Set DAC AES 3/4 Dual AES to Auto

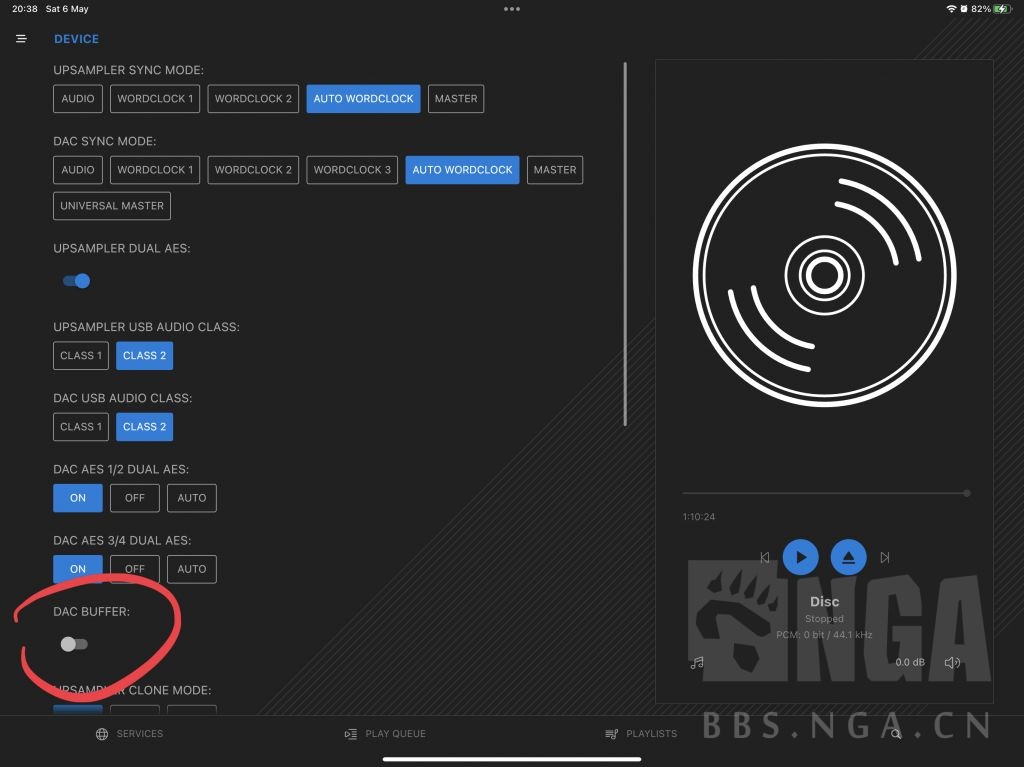(x=191, y=568)
